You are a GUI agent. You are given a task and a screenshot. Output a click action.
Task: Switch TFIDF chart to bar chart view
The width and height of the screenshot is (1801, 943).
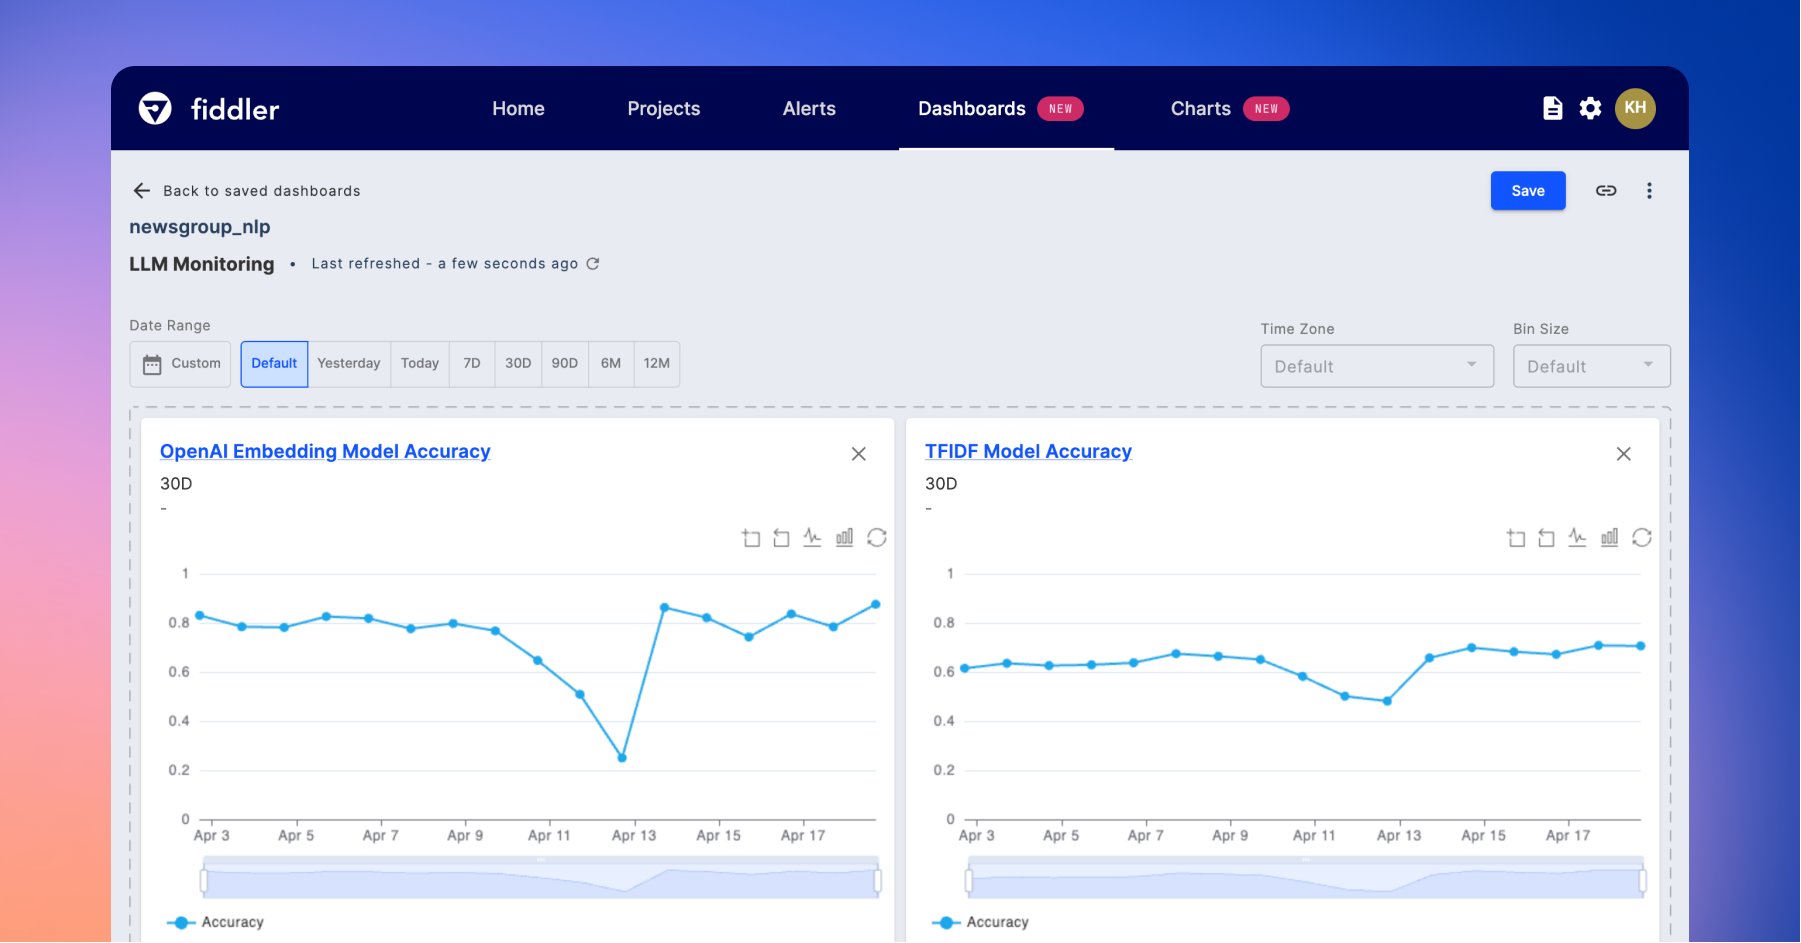click(1609, 537)
